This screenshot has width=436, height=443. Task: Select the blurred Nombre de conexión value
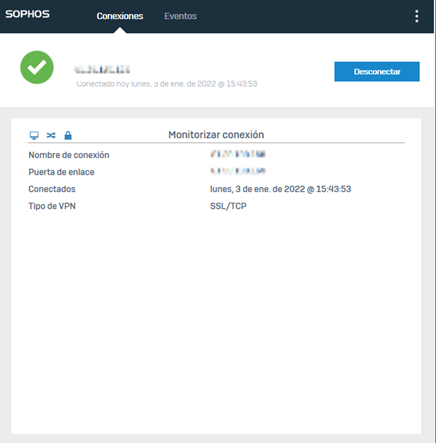pos(238,154)
